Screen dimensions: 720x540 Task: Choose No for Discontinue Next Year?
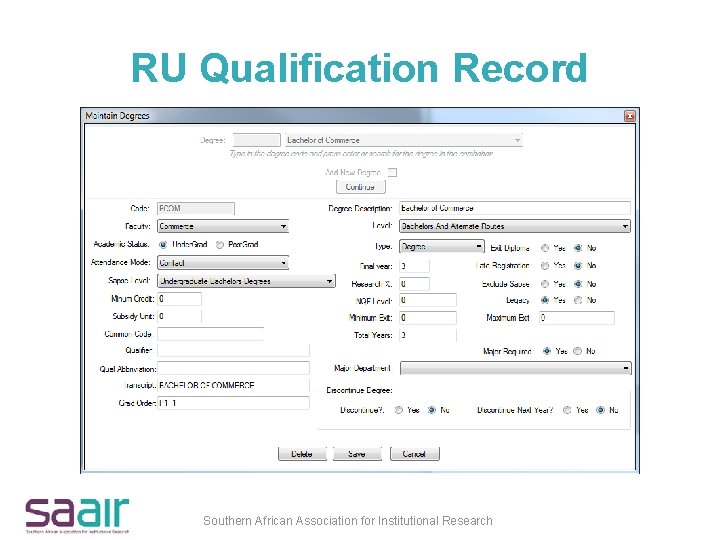coord(600,410)
